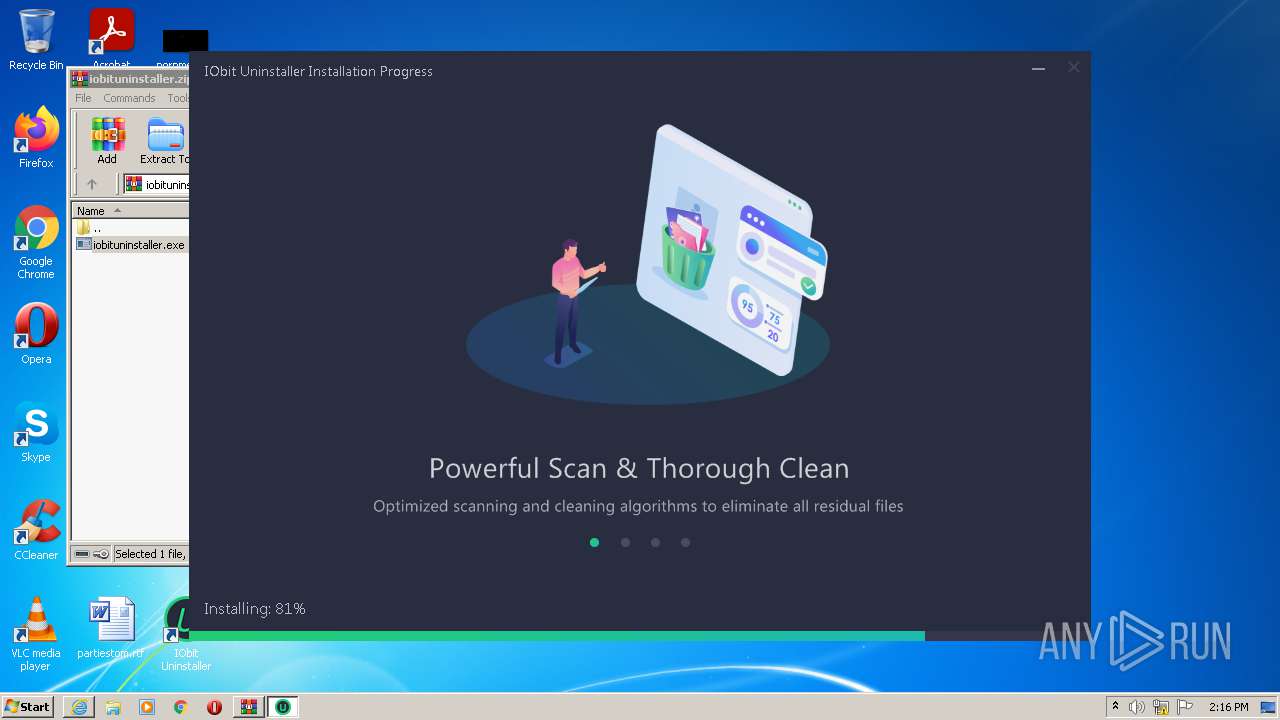Open Windows Explorer from the taskbar
This screenshot has width=1280, height=720.
(113, 707)
